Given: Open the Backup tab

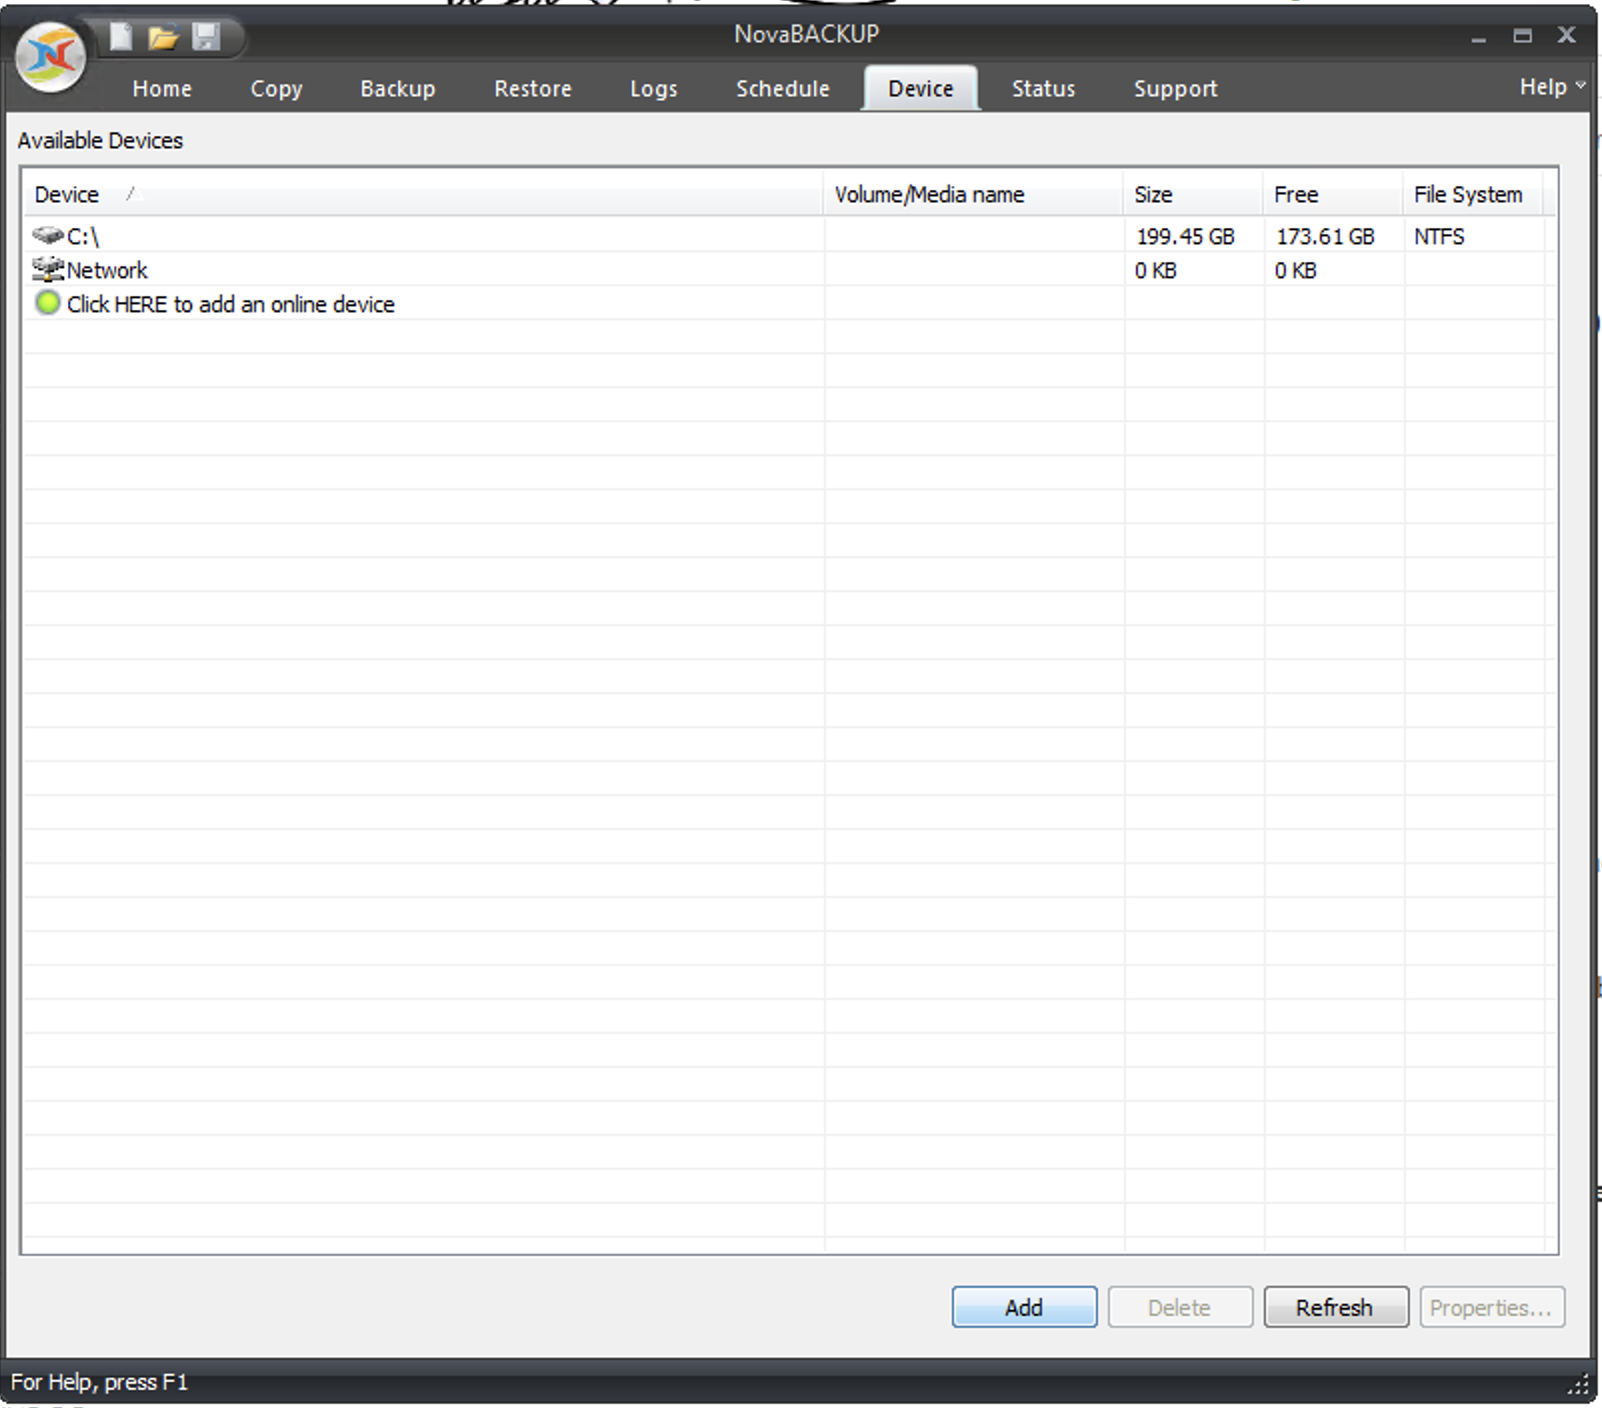Looking at the screenshot, I should click(398, 88).
